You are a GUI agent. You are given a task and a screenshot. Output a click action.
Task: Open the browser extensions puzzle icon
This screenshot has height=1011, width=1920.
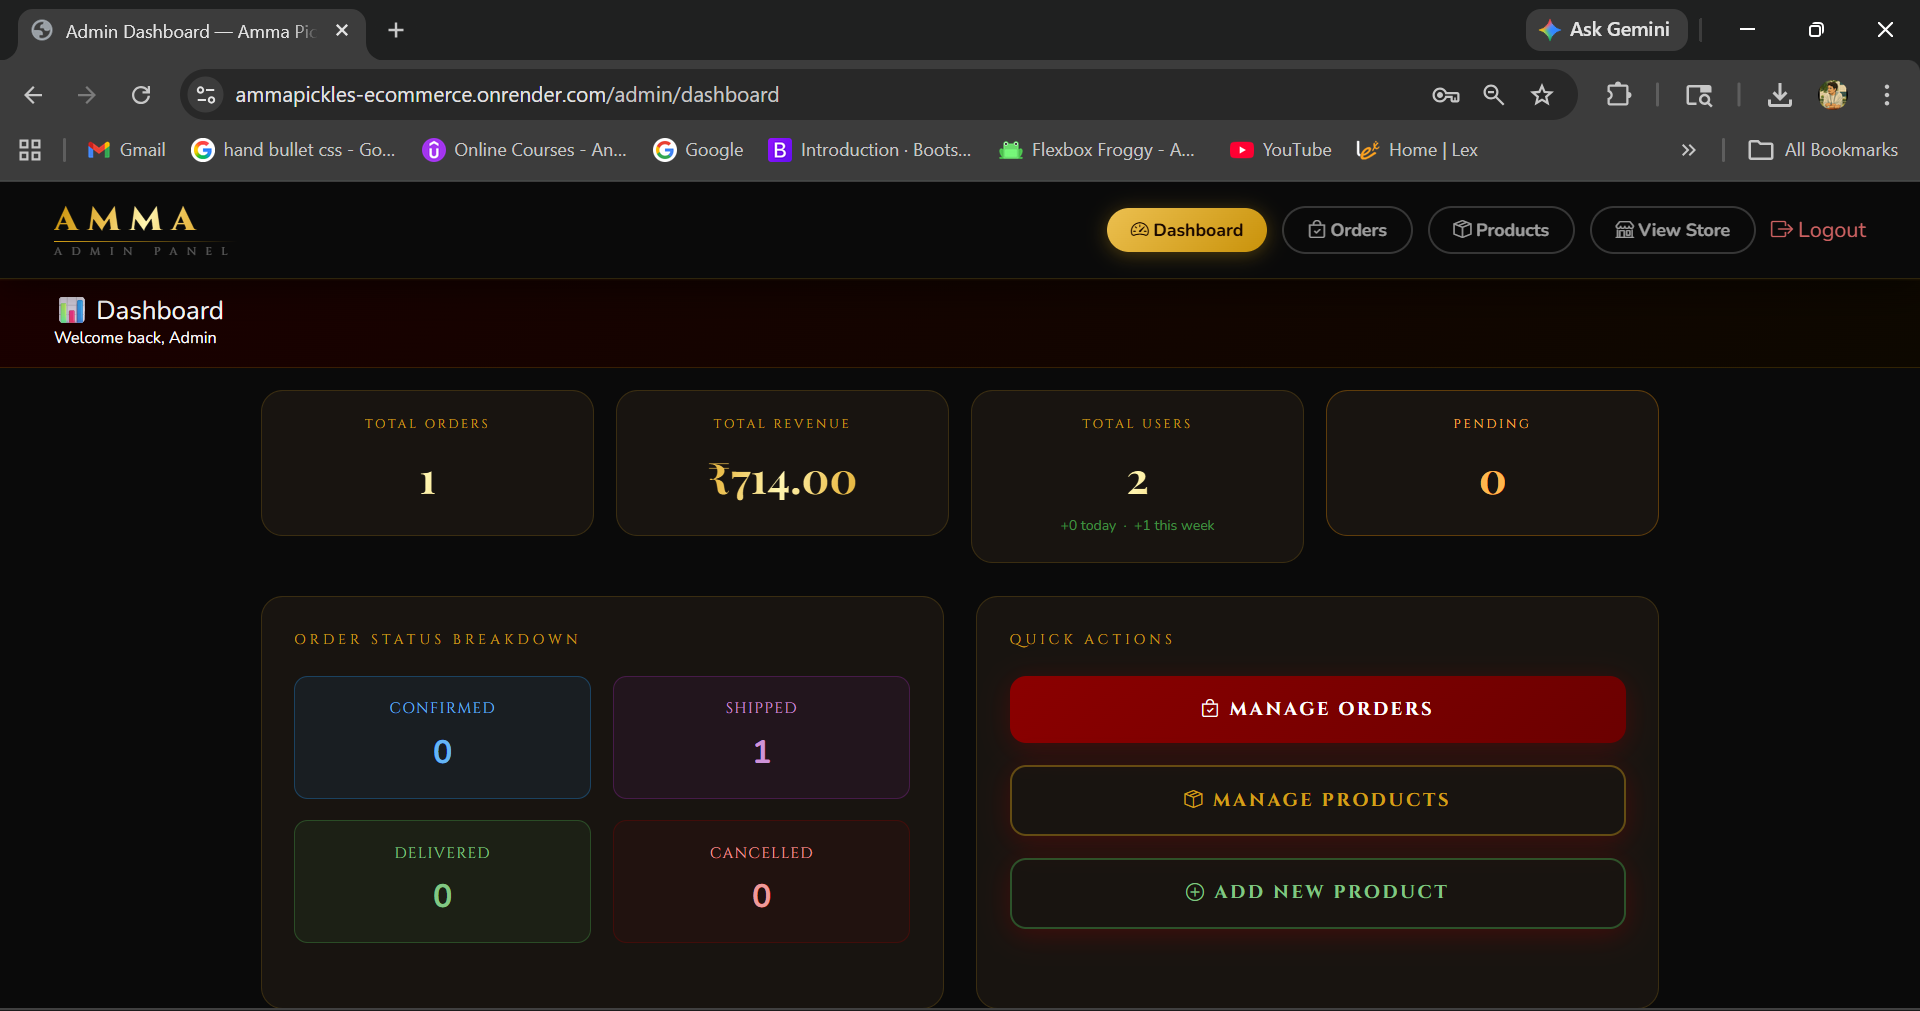[1618, 95]
